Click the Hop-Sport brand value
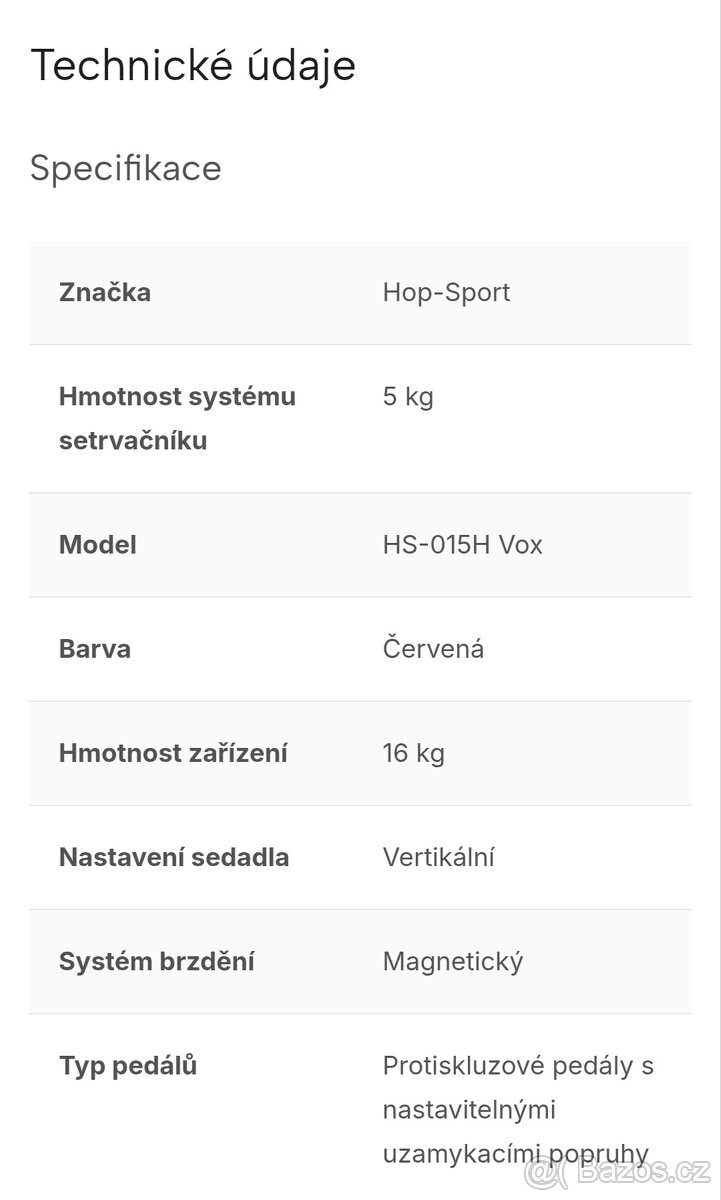Screen dimensions: 721x1200 pyautogui.click(x=446, y=293)
